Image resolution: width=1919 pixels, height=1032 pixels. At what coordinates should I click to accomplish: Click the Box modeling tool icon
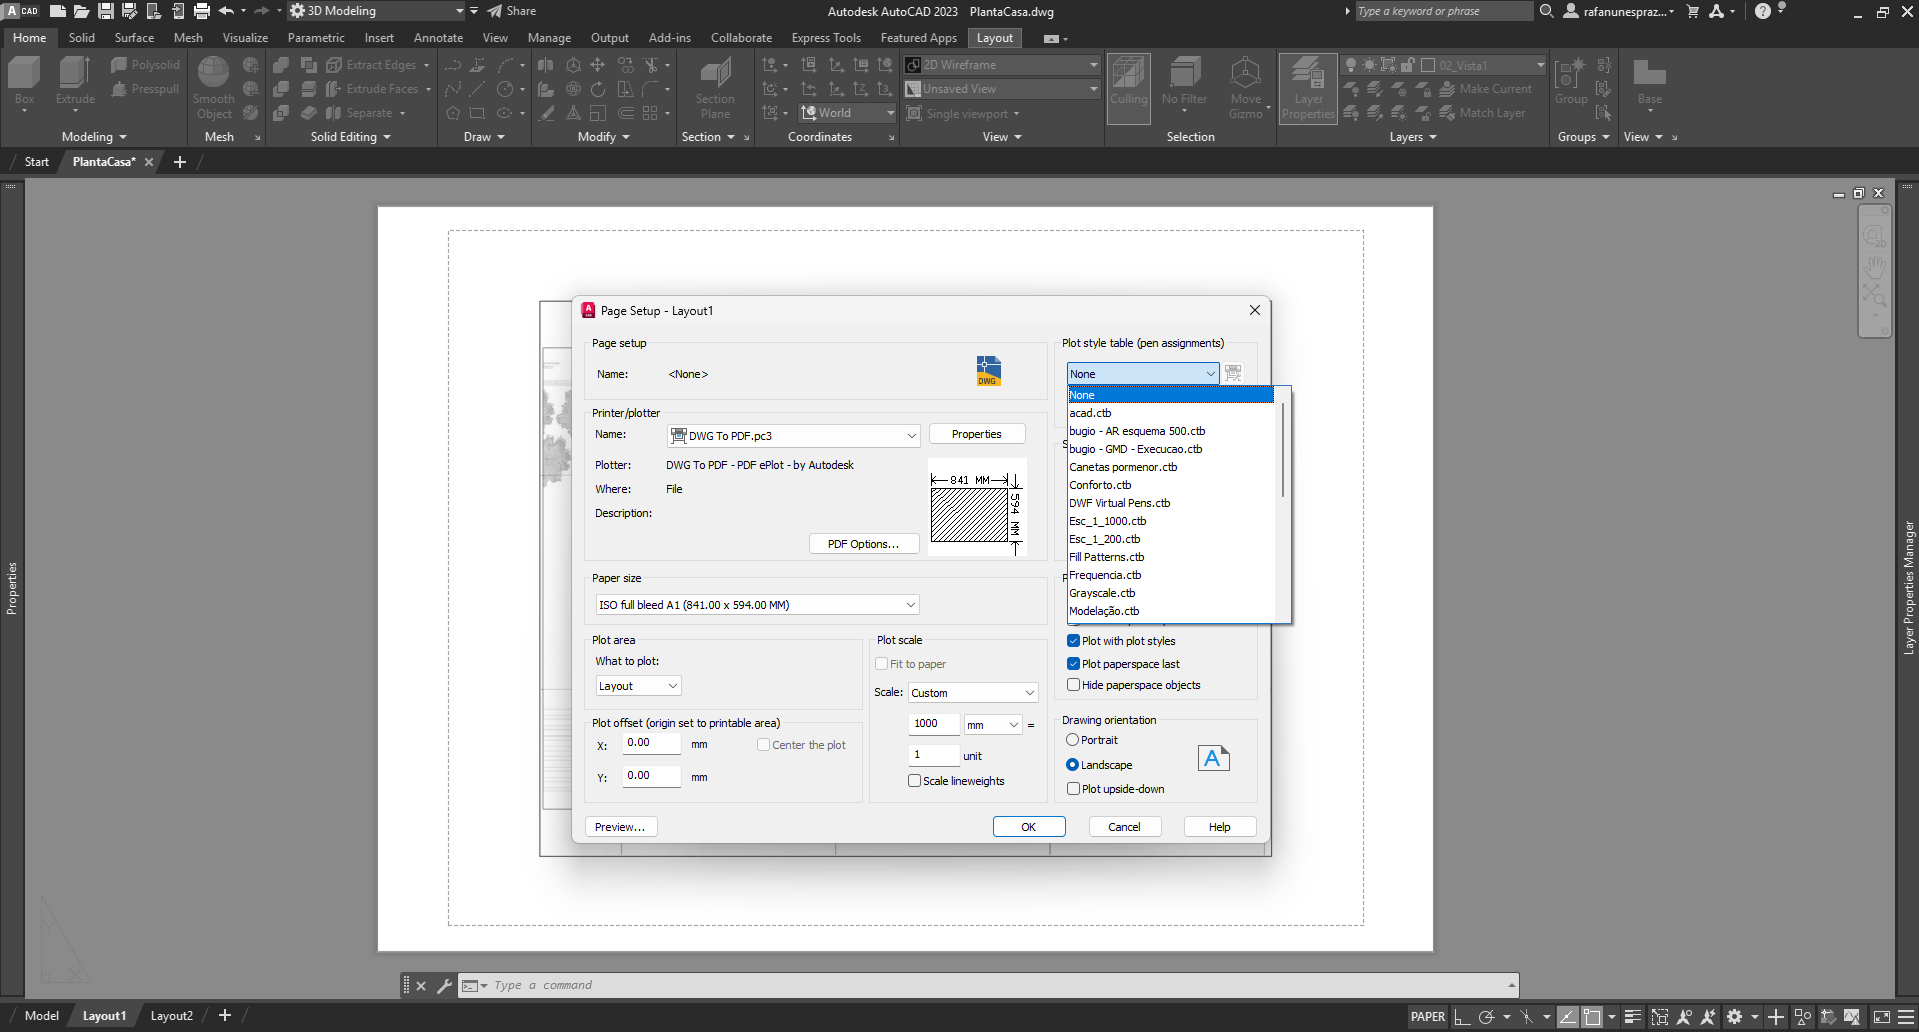tap(24, 75)
